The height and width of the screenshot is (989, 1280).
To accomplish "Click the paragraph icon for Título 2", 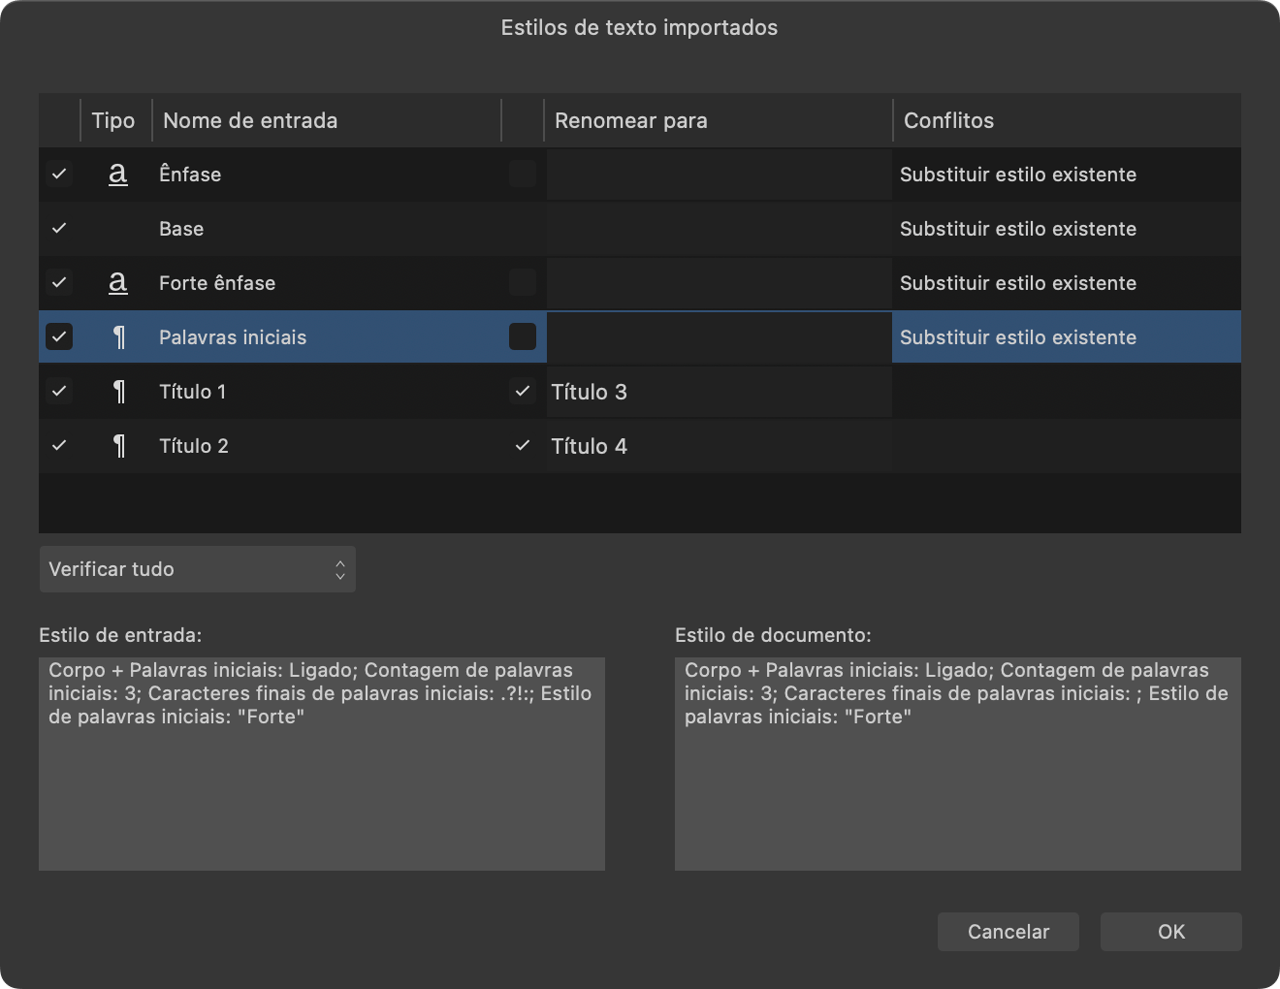I will [119, 446].
